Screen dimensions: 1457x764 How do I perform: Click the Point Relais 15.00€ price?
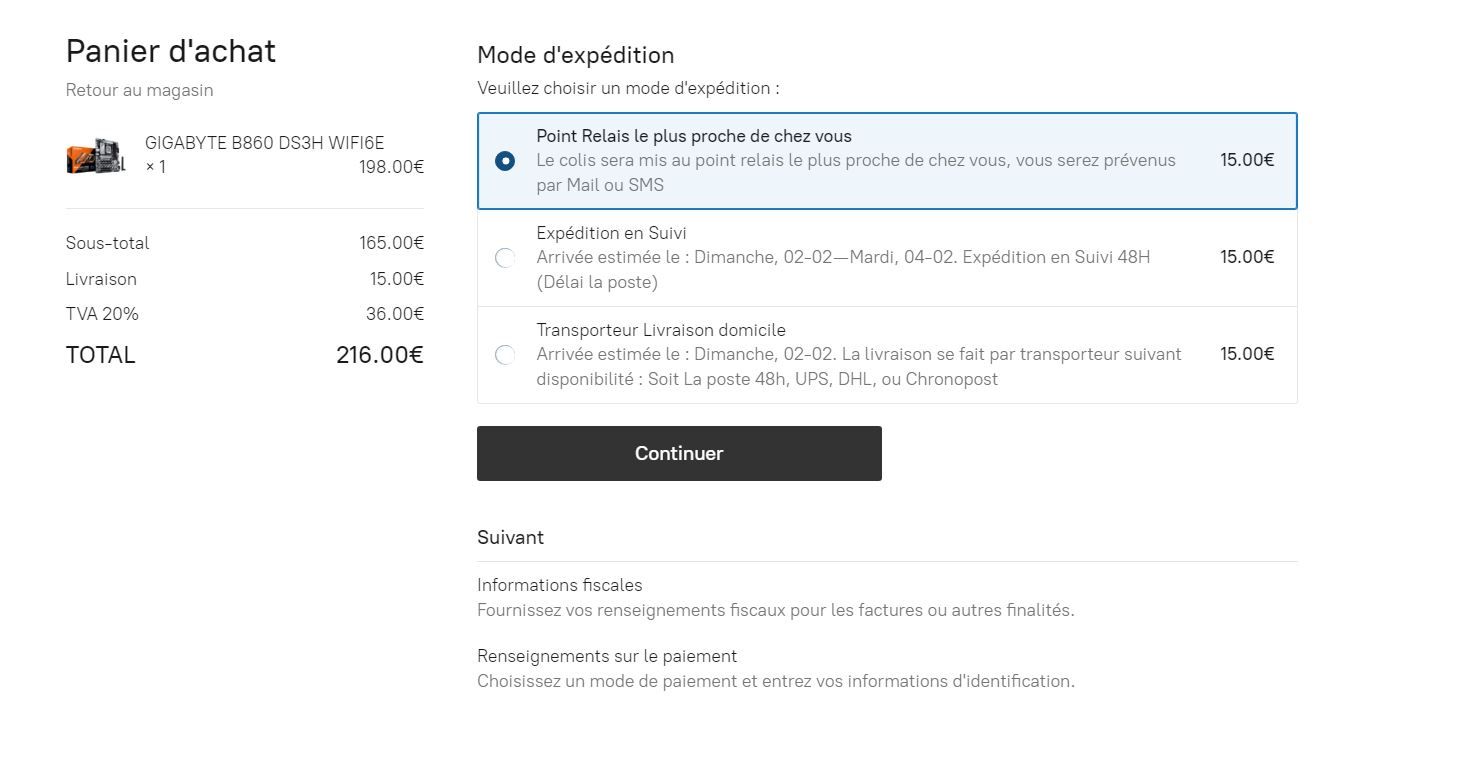[1247, 160]
